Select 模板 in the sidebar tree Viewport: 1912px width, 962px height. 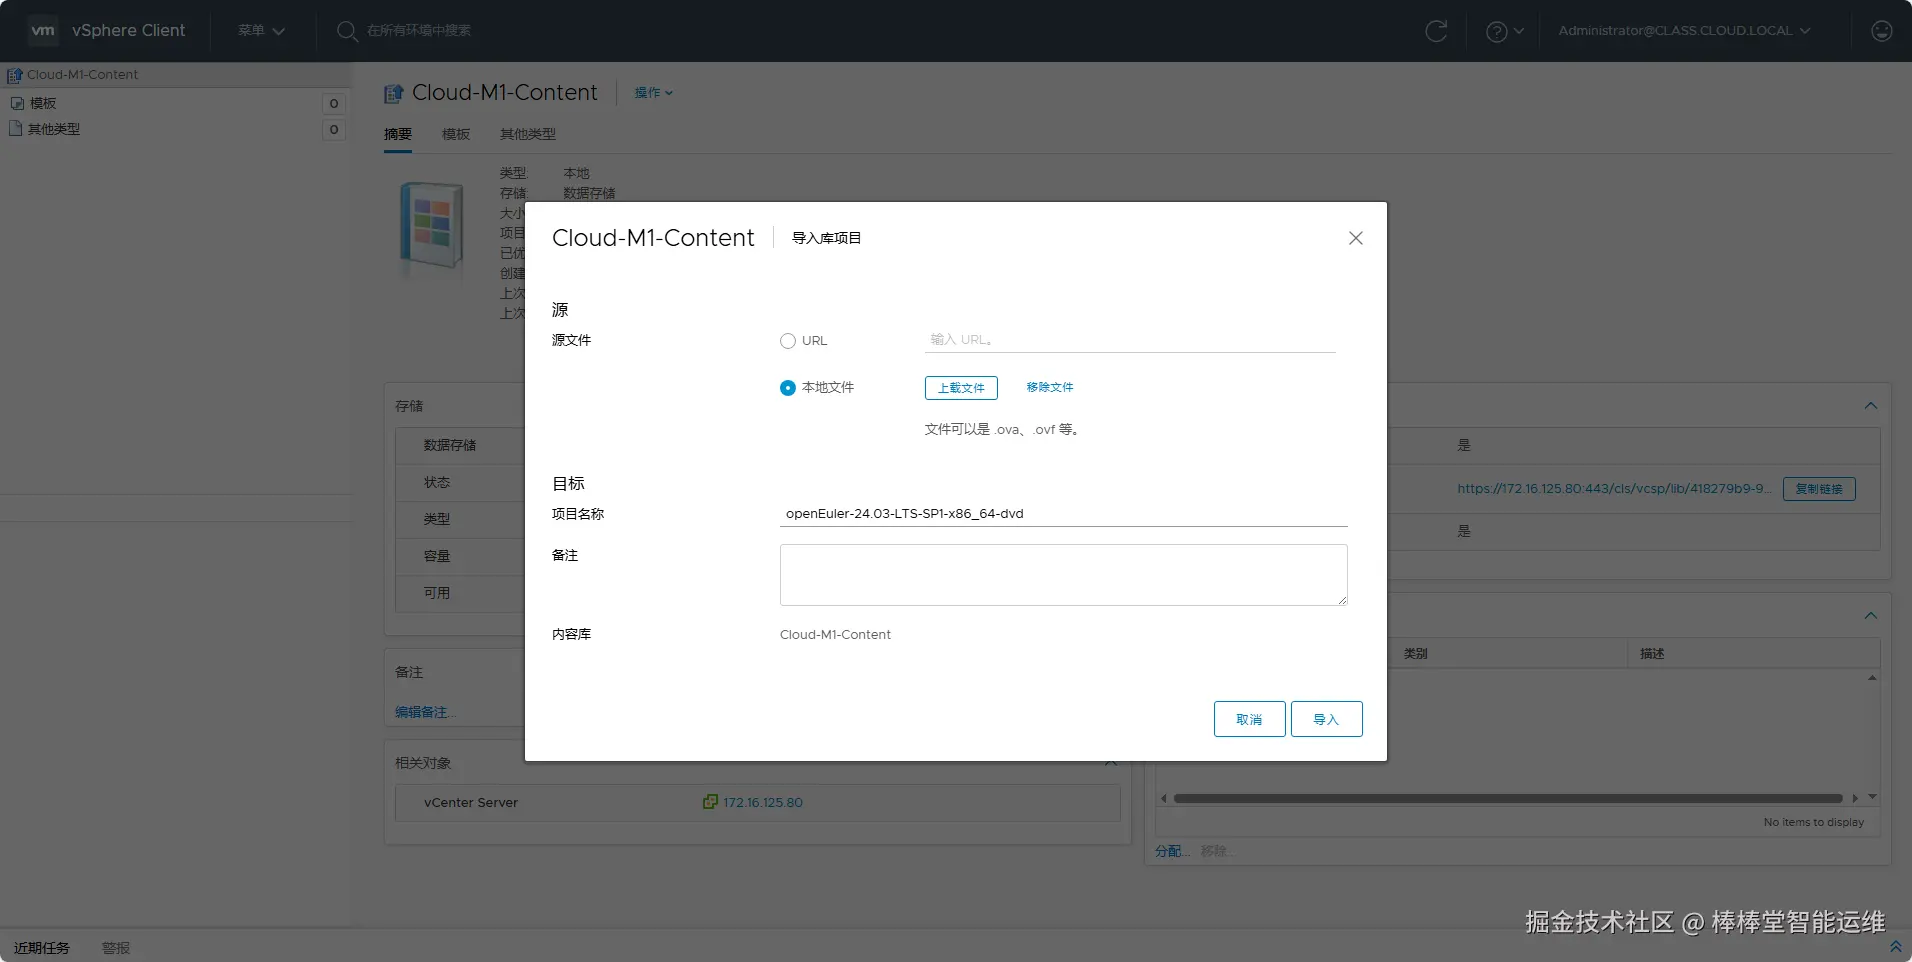point(43,103)
